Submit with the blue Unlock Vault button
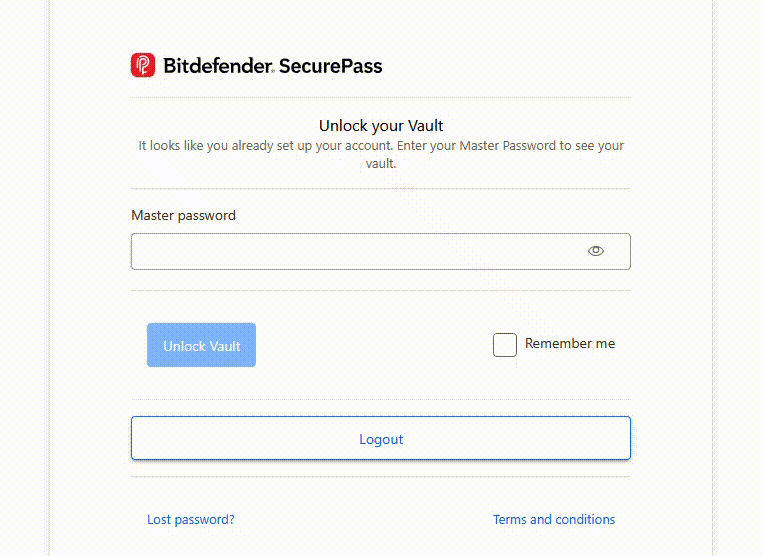 point(201,345)
